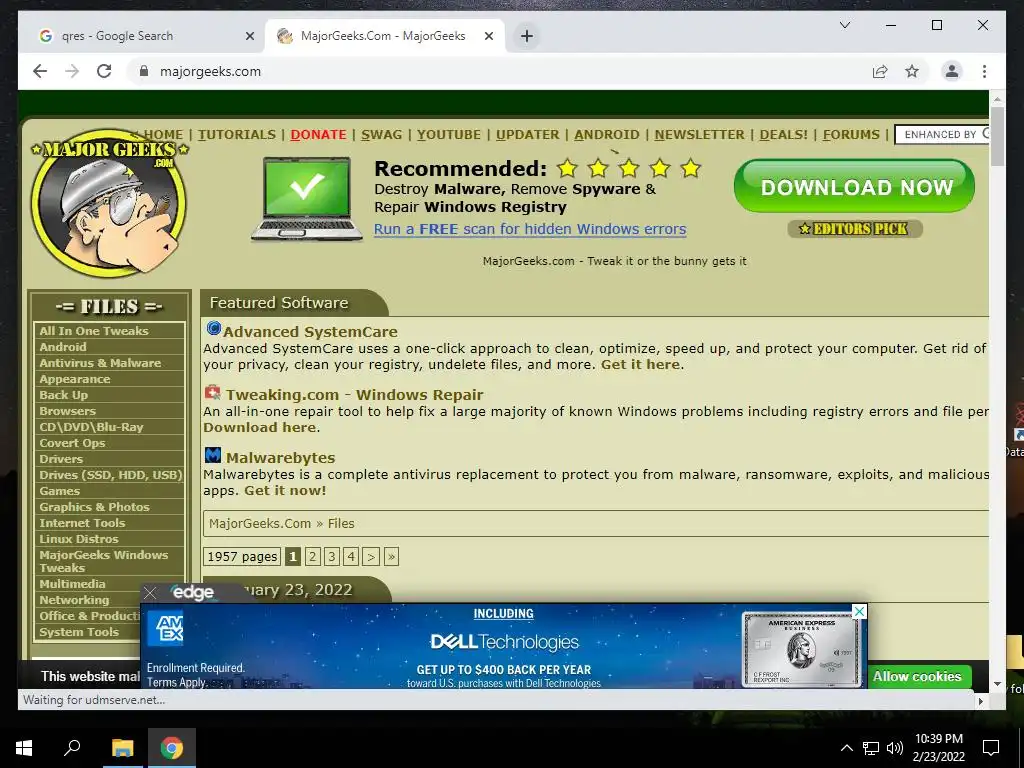Click the site padlock icon
1024x768 pixels.
[x=144, y=71]
